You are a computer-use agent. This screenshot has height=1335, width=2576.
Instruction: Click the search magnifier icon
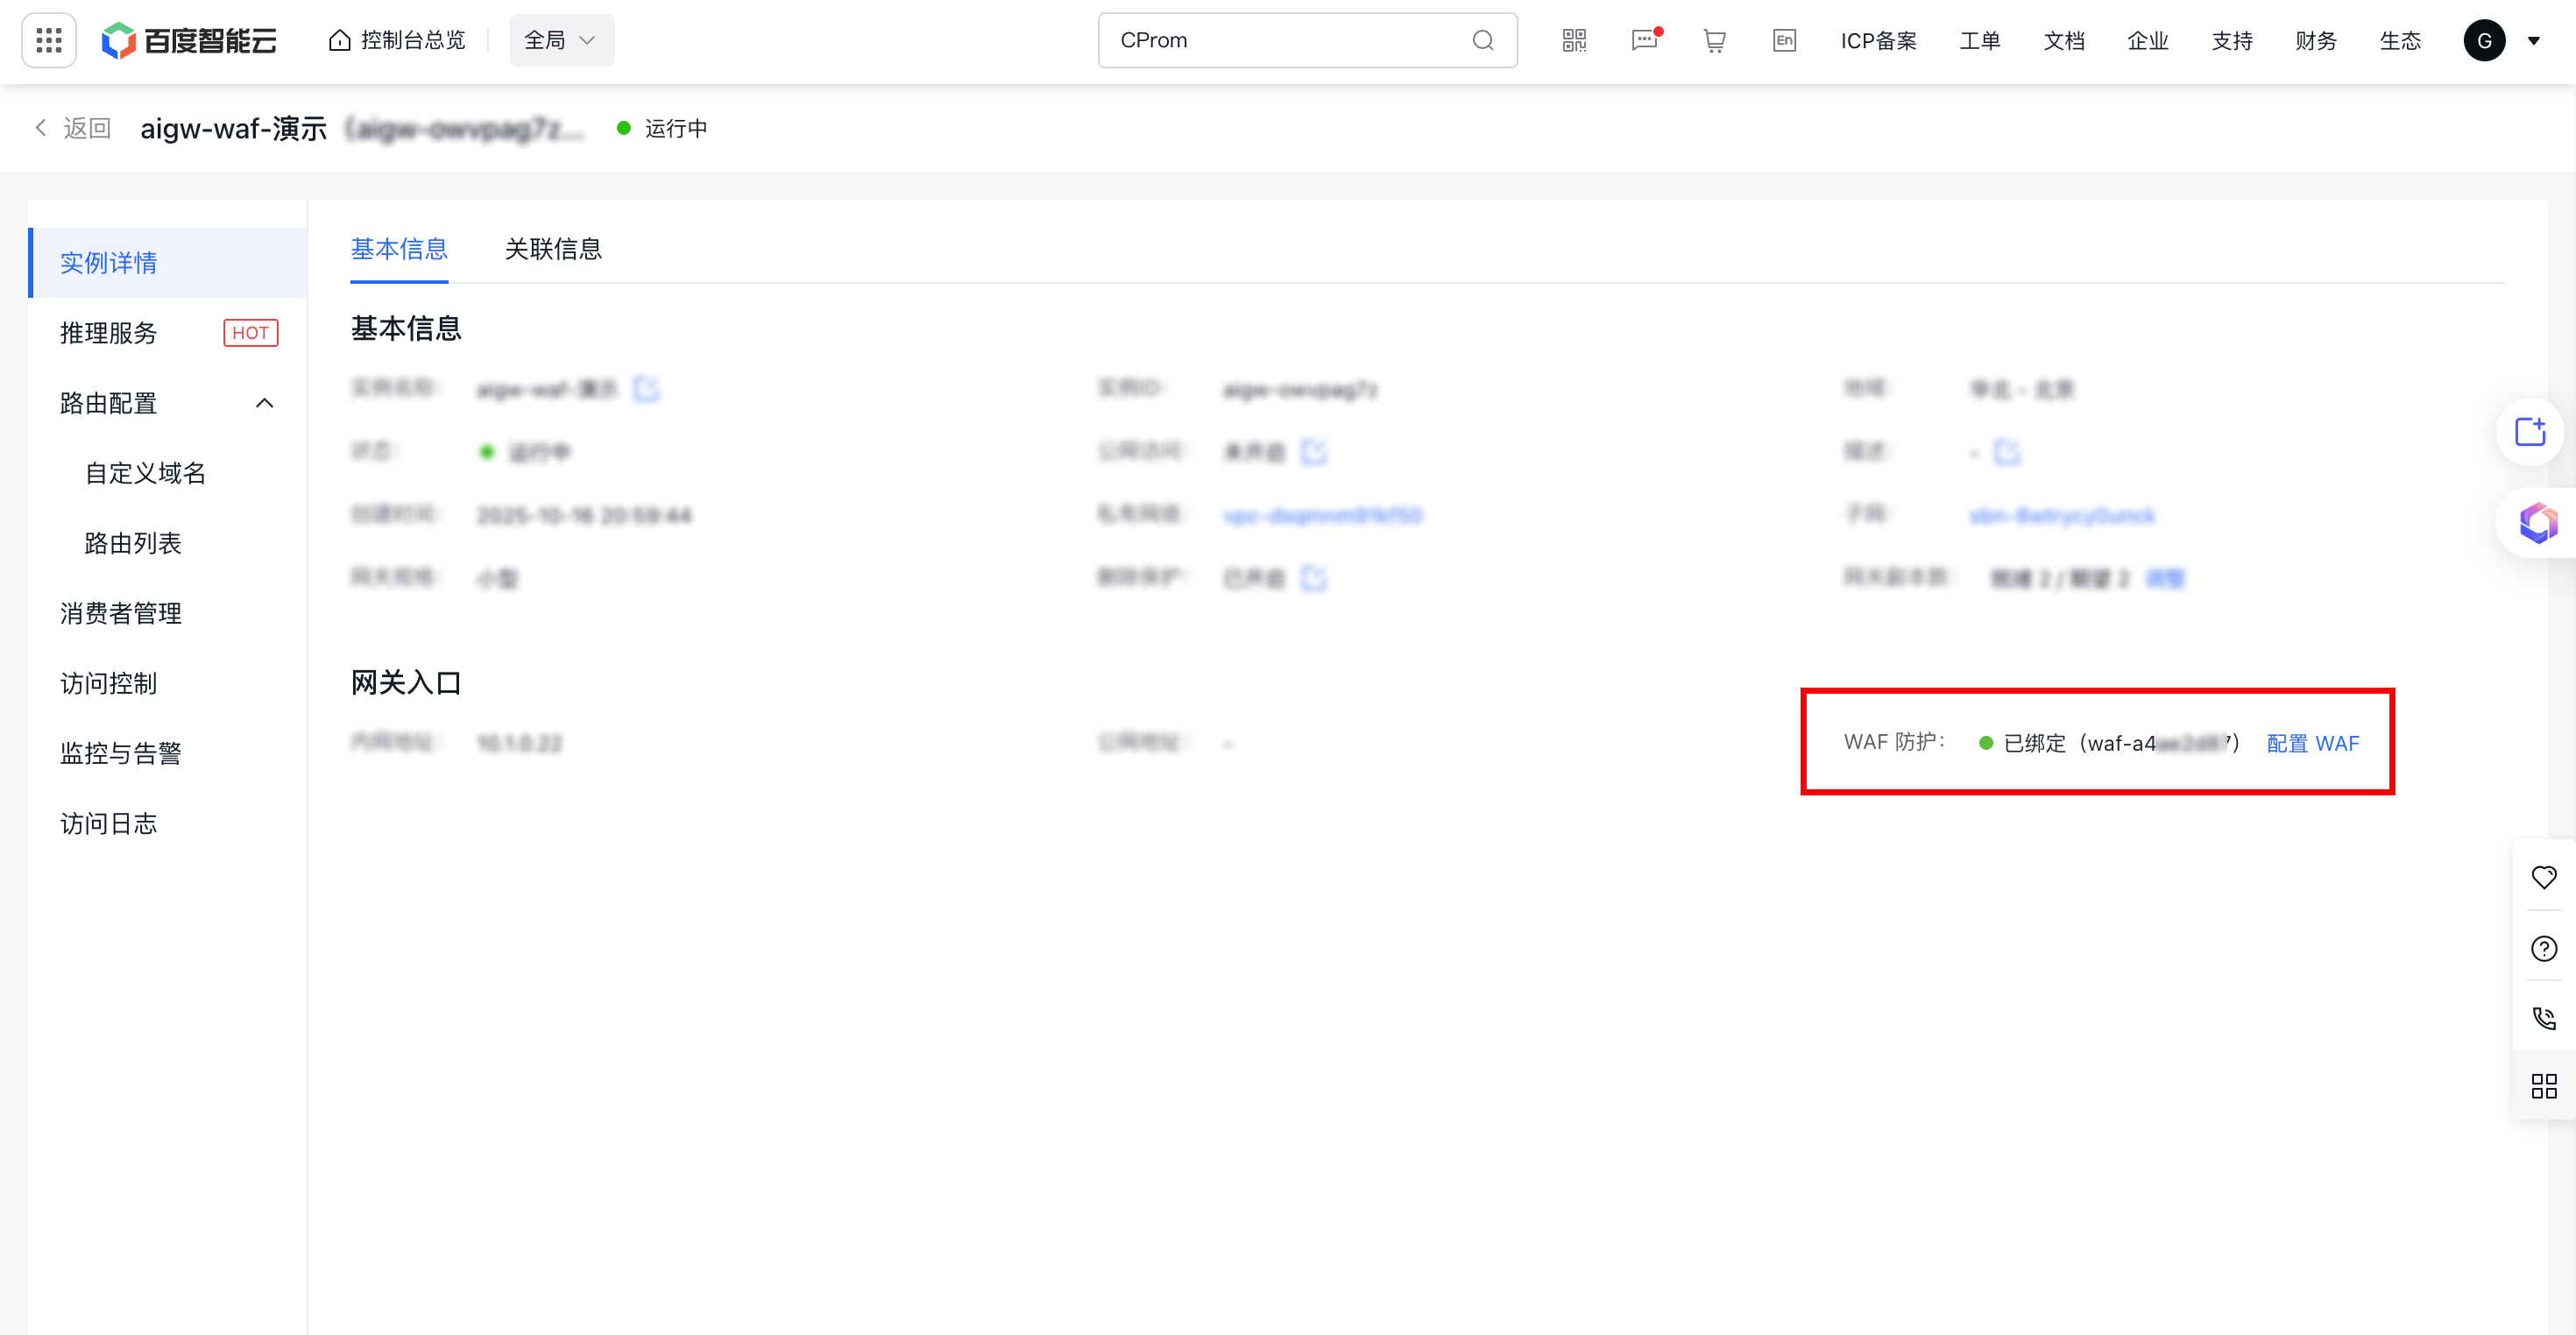(x=1483, y=40)
